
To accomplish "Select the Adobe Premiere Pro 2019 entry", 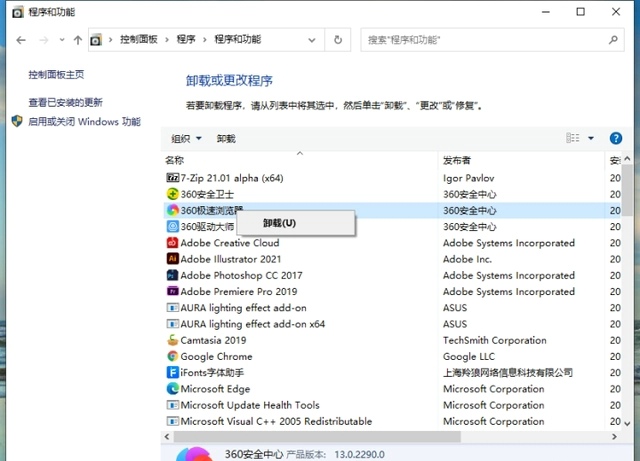I will pos(392,291).
